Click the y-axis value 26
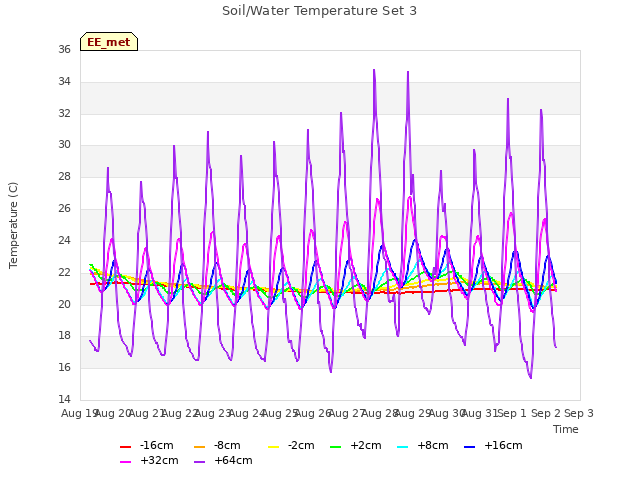Image resolution: width=640 pixels, height=480 pixels. click(64, 208)
